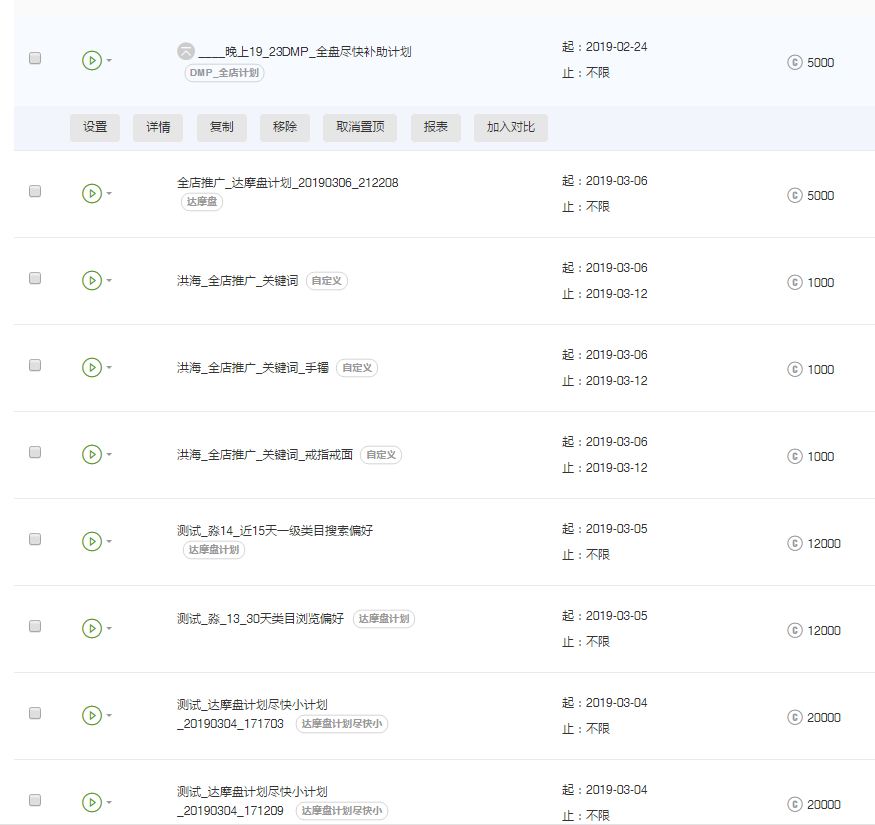Click the 取消置顶 button
Image resolution: width=875 pixels, height=825 pixels.
(x=360, y=127)
